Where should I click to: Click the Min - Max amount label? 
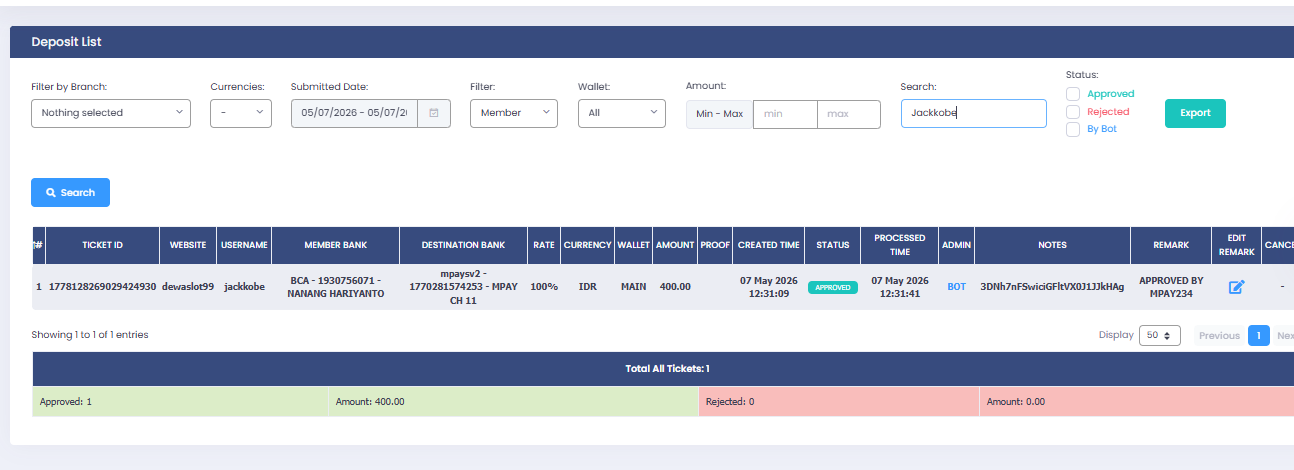pyautogui.click(x=719, y=114)
